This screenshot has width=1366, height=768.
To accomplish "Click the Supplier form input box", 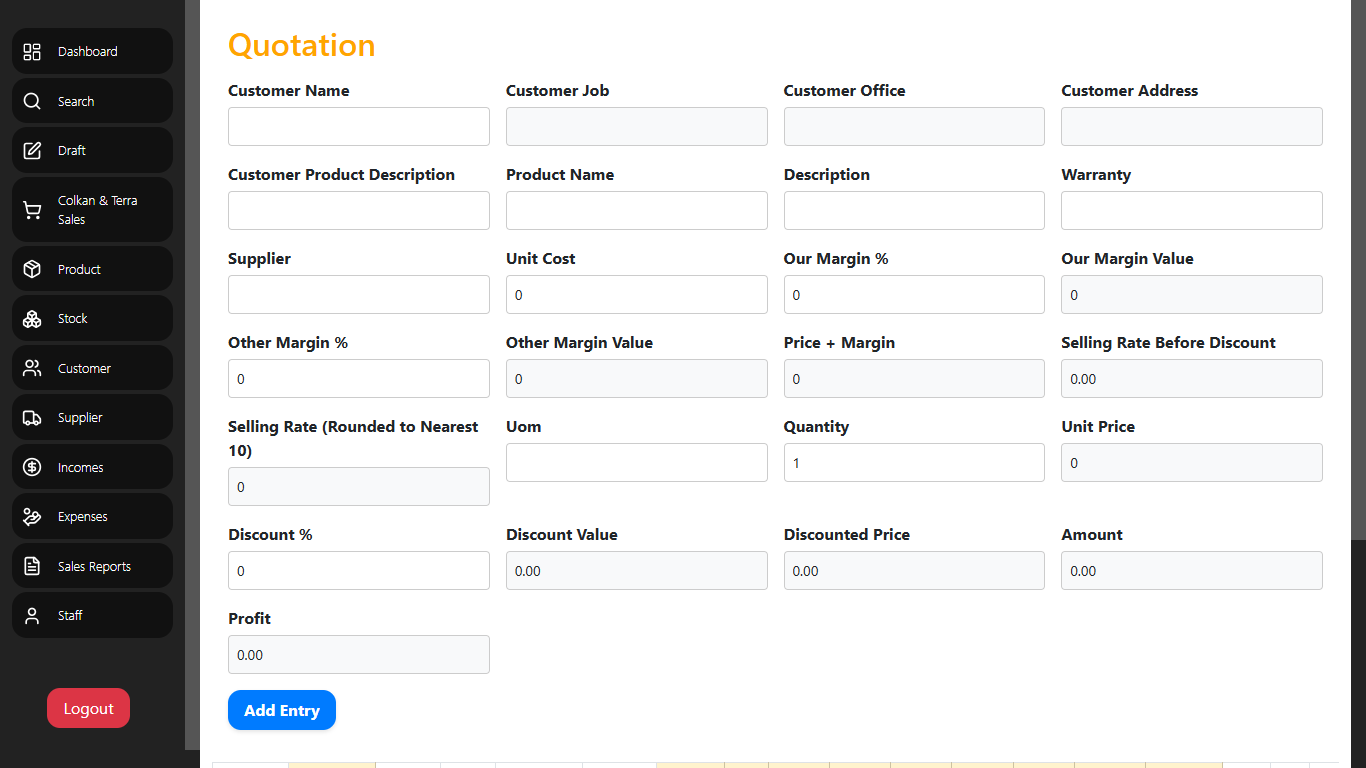I will pyautogui.click(x=359, y=295).
